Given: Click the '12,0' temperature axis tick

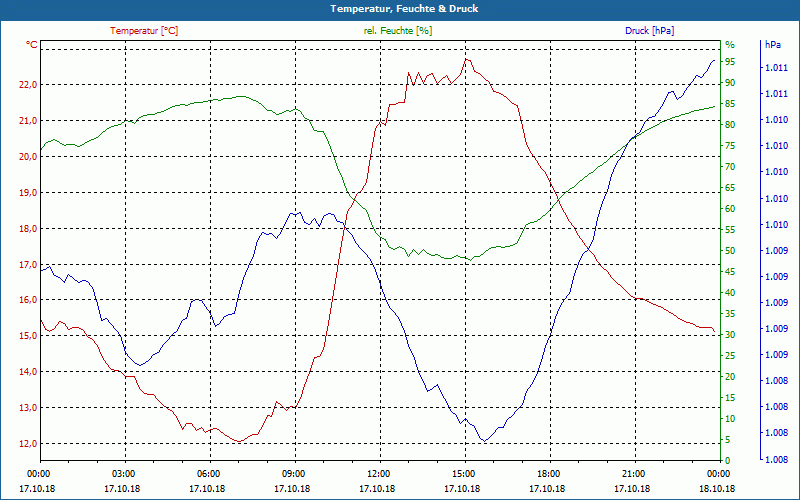Looking at the screenshot, I should pos(28,444).
